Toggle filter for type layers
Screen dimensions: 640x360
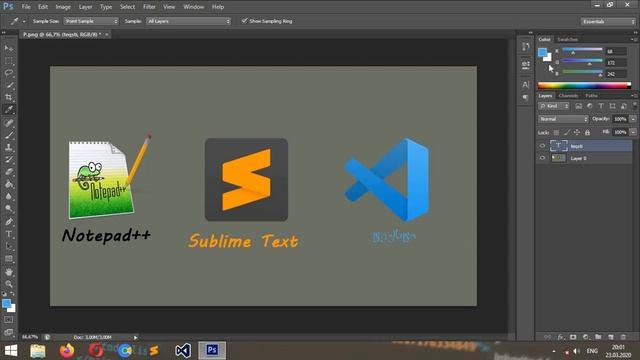tap(601, 106)
